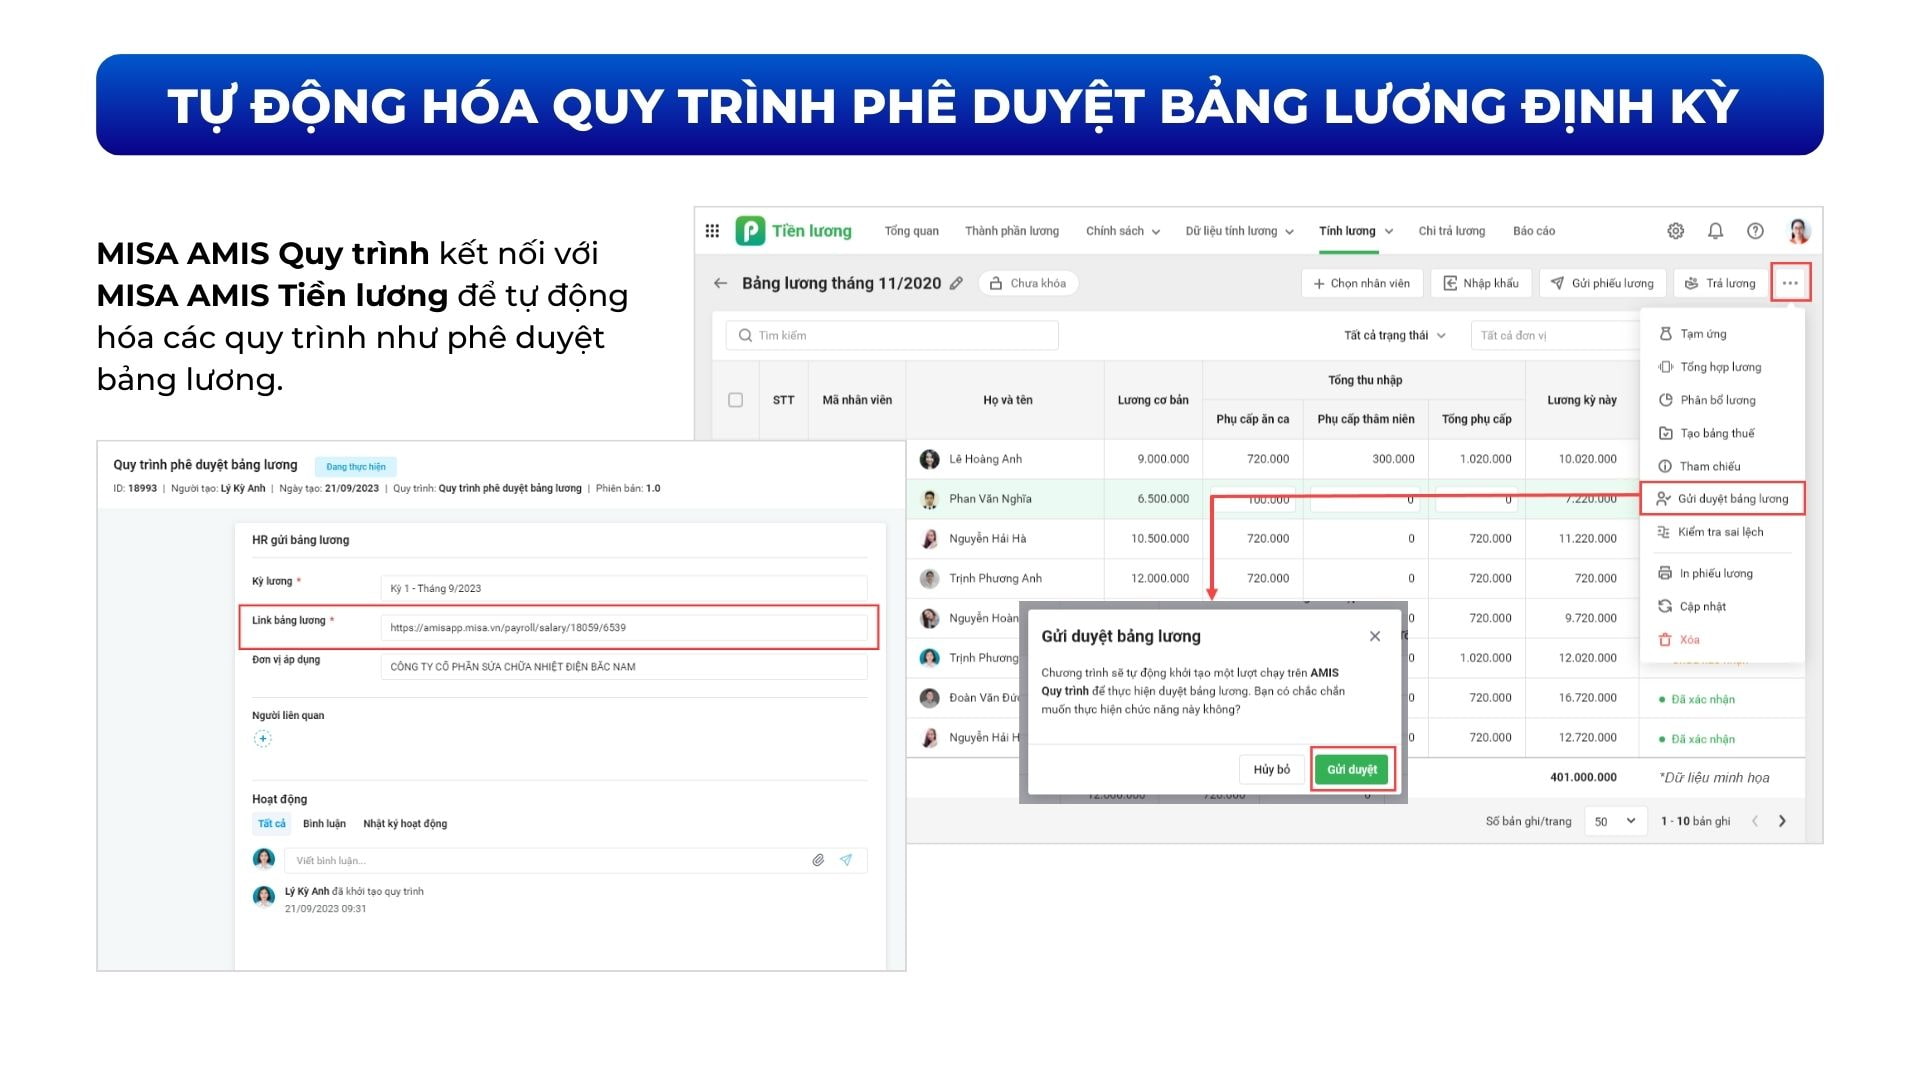Click the Tìm kiếm search field

892,335
